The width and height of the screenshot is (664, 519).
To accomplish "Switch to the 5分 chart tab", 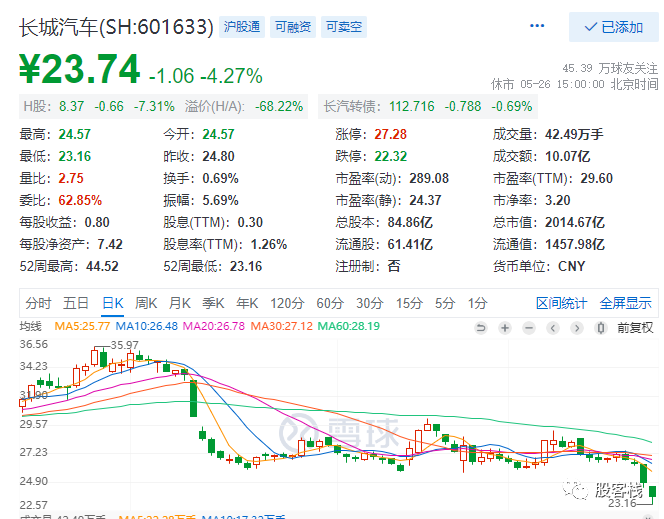I will [445, 303].
